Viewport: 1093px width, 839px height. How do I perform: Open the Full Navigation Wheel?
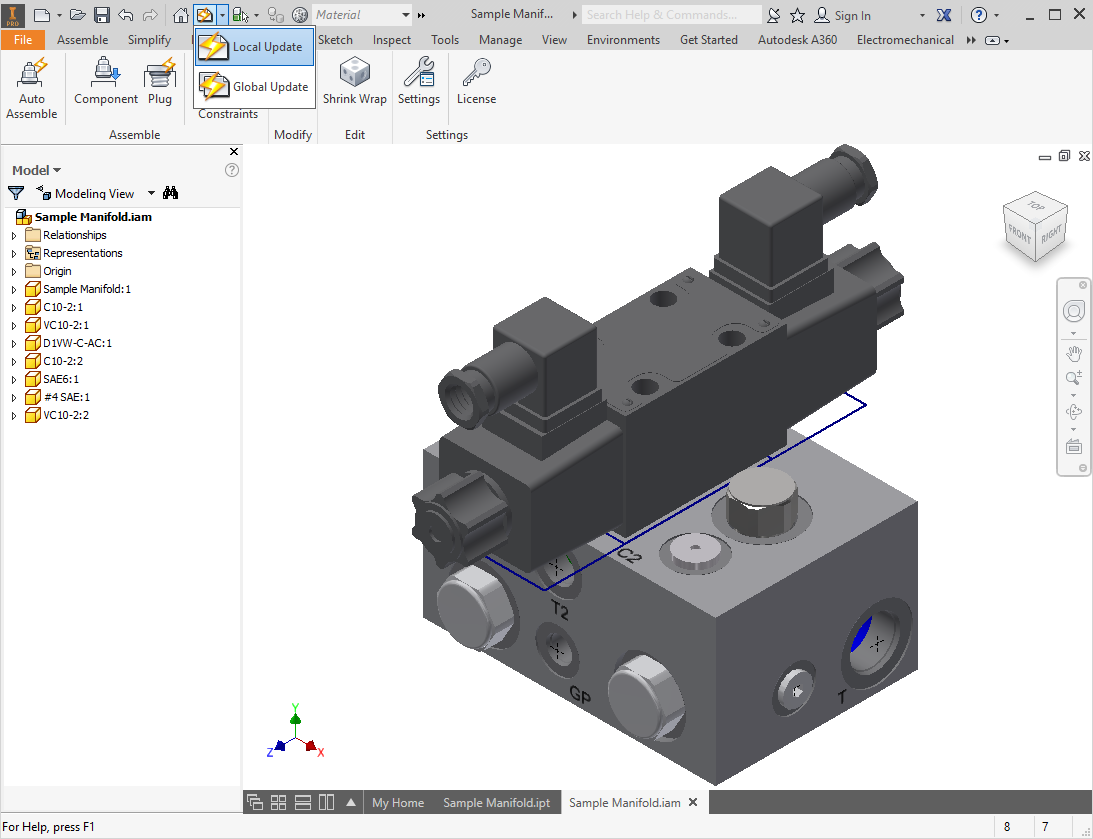pyautogui.click(x=1074, y=311)
